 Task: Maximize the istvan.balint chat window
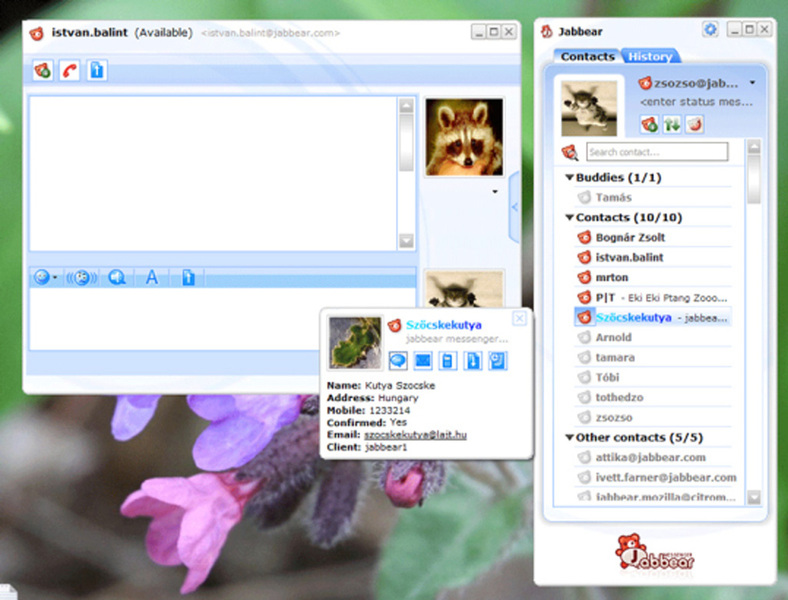tap(494, 32)
